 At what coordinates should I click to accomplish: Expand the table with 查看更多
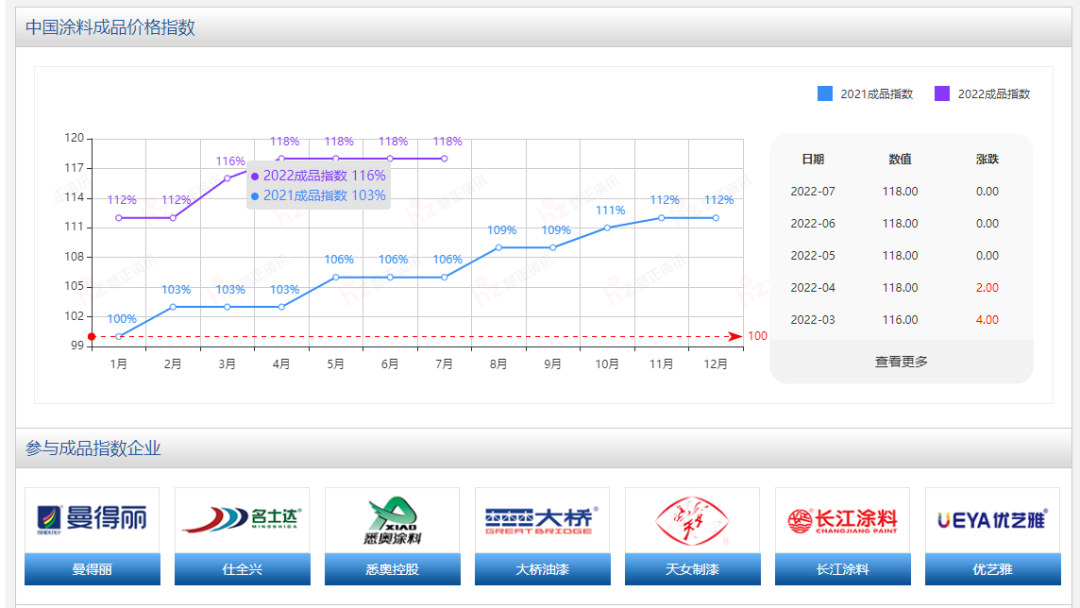(x=901, y=362)
